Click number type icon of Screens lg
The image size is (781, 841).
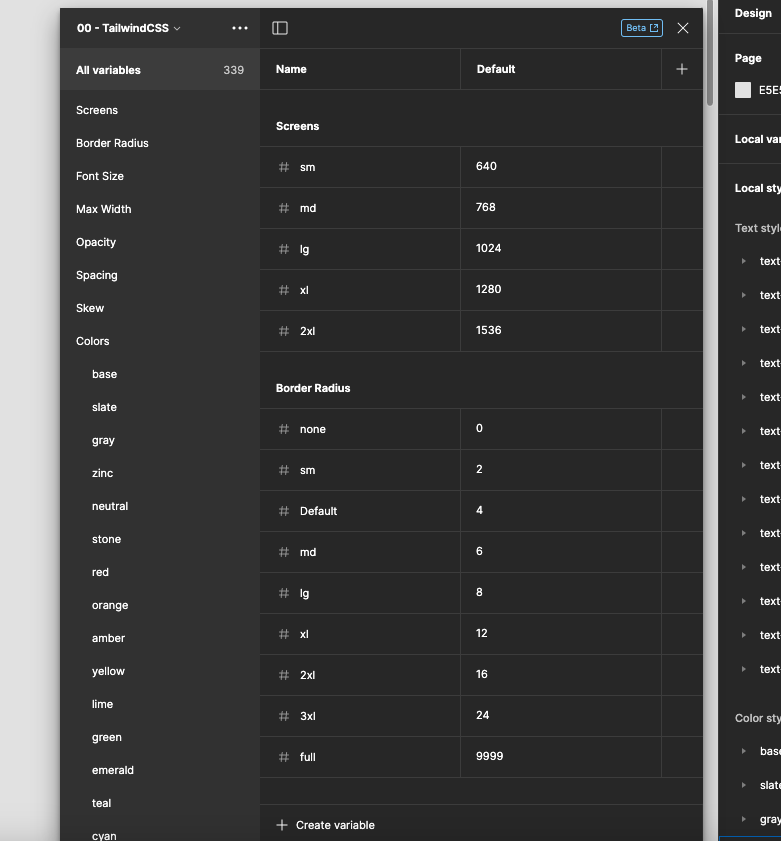(x=284, y=249)
